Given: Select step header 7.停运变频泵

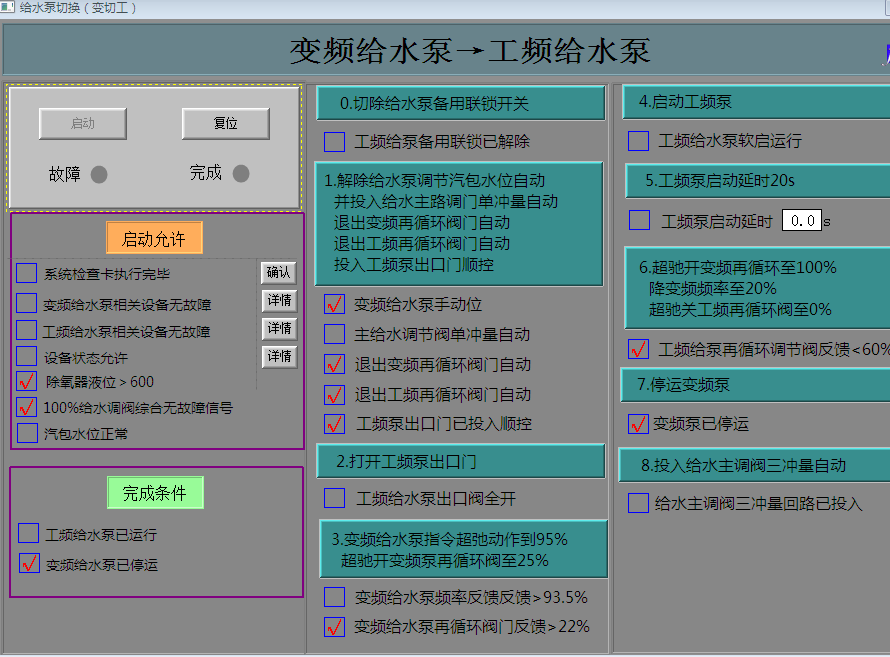Looking at the screenshot, I should tap(755, 386).
